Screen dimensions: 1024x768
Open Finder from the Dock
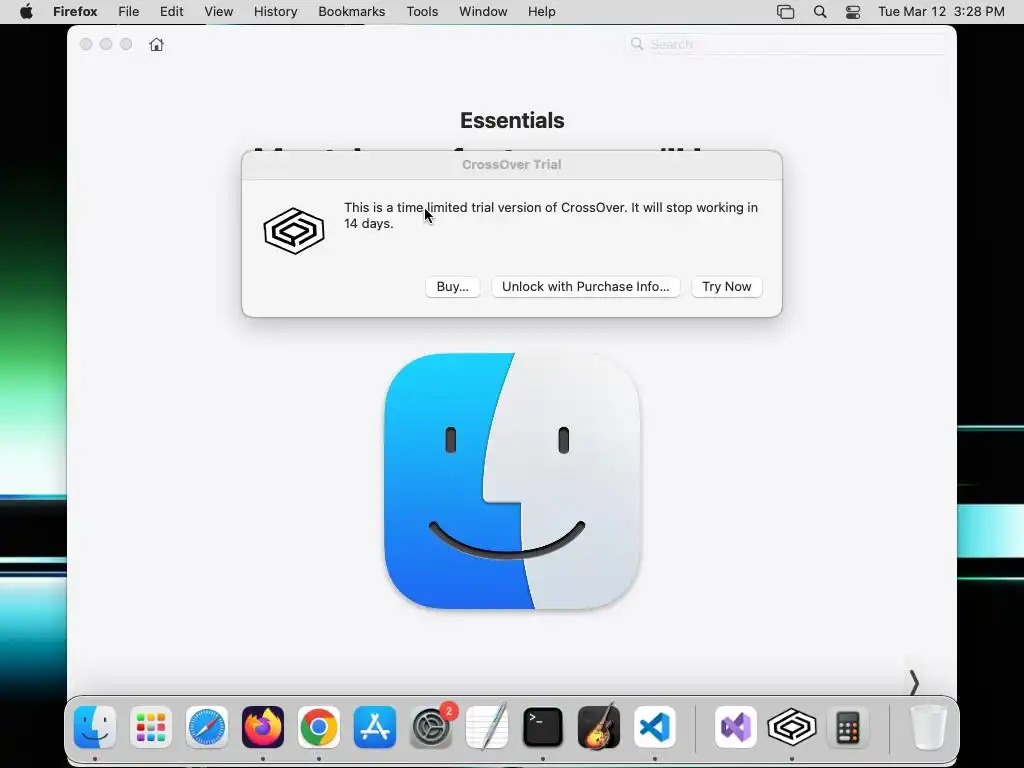coord(95,727)
